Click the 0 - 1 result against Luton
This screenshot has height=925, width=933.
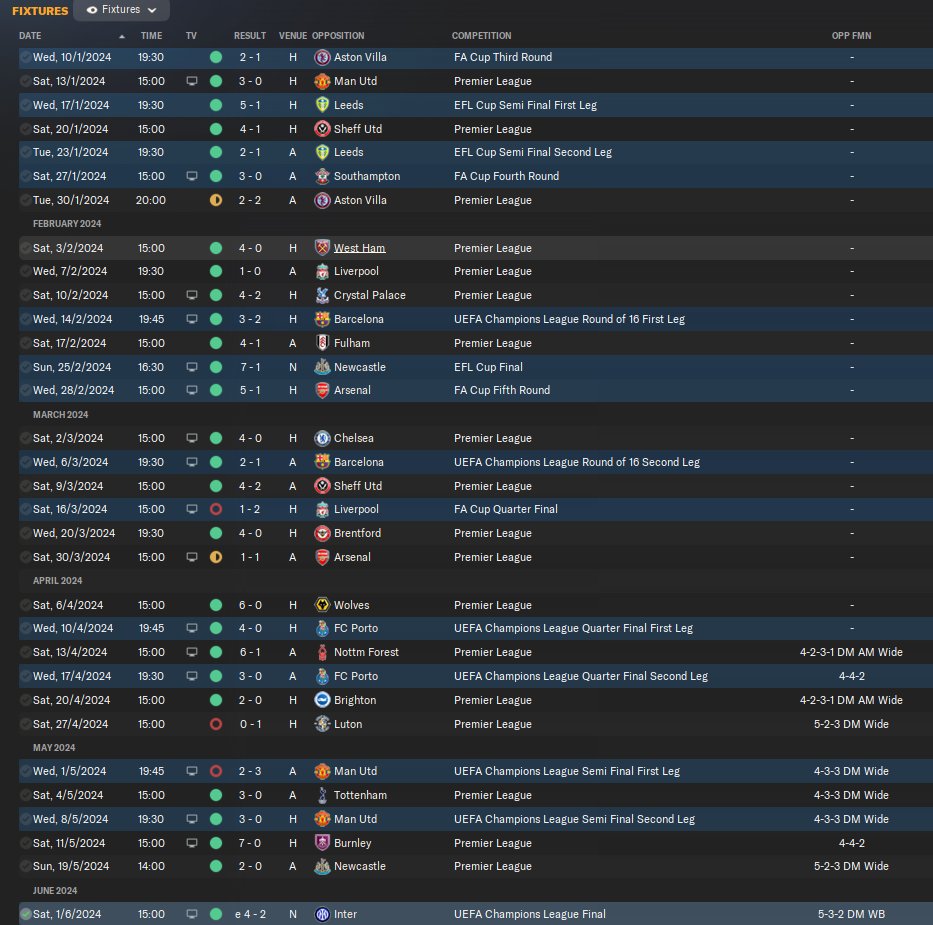tap(250, 724)
